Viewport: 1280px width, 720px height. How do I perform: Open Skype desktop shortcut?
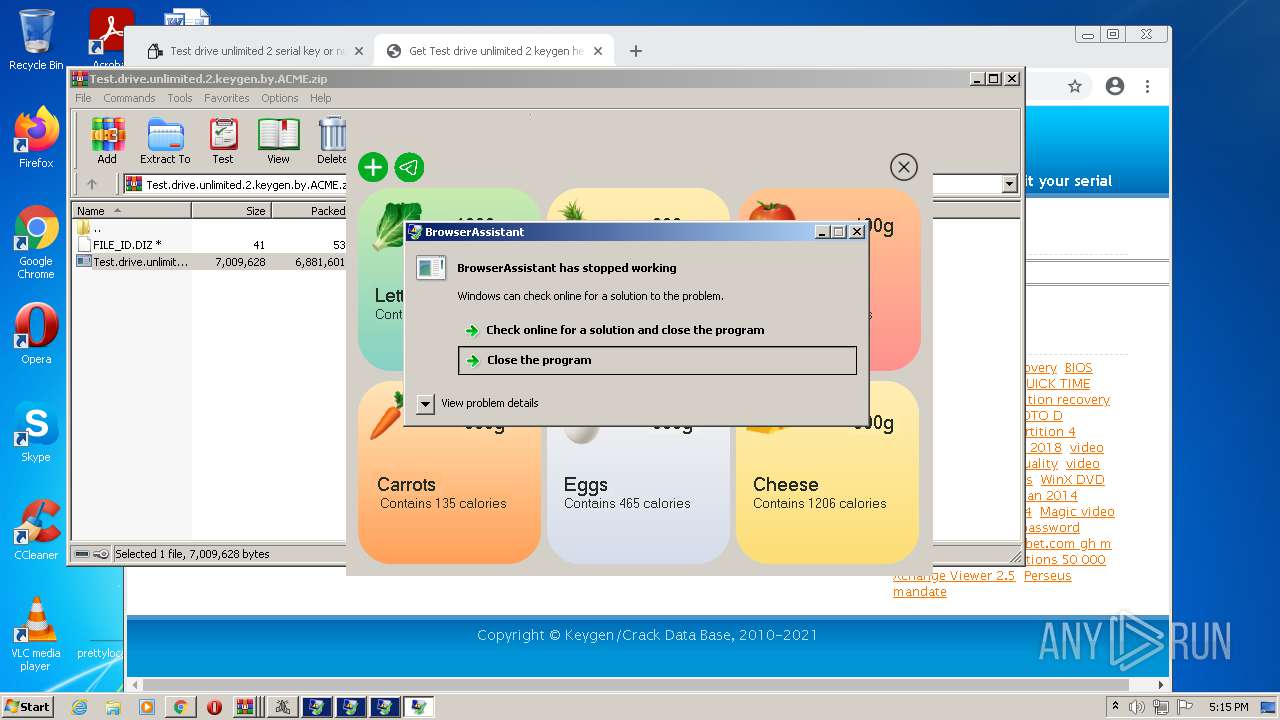pos(36,432)
